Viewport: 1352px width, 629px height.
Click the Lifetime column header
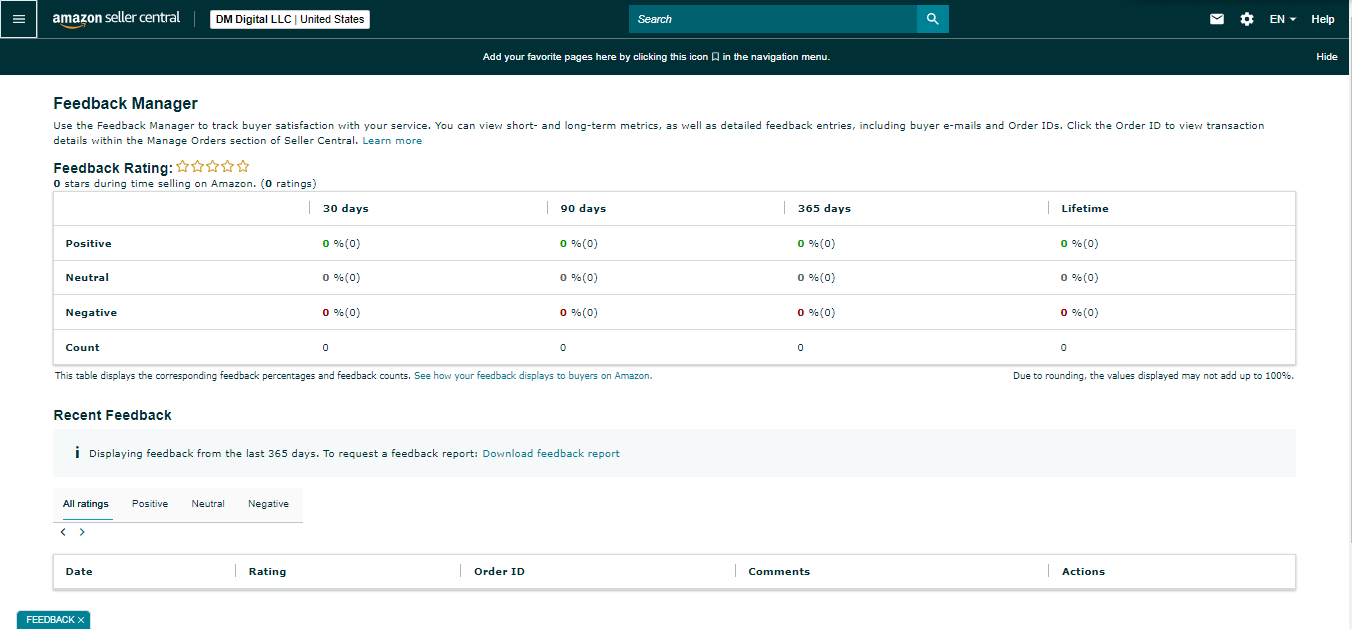pos(1085,209)
